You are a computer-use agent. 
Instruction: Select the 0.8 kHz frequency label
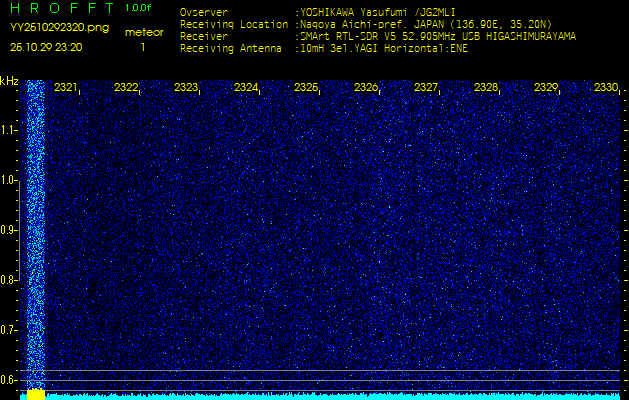tap(9, 280)
